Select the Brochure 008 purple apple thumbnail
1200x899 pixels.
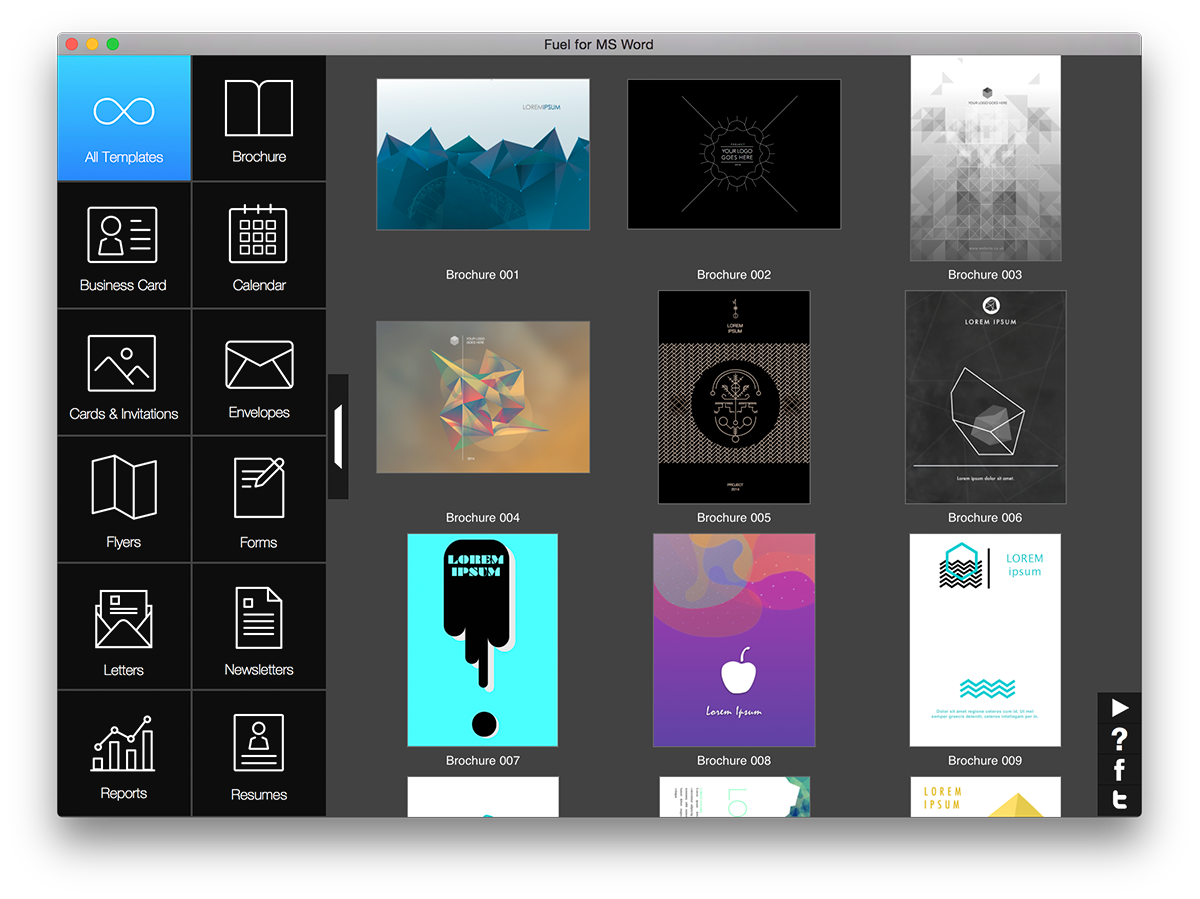click(734, 640)
